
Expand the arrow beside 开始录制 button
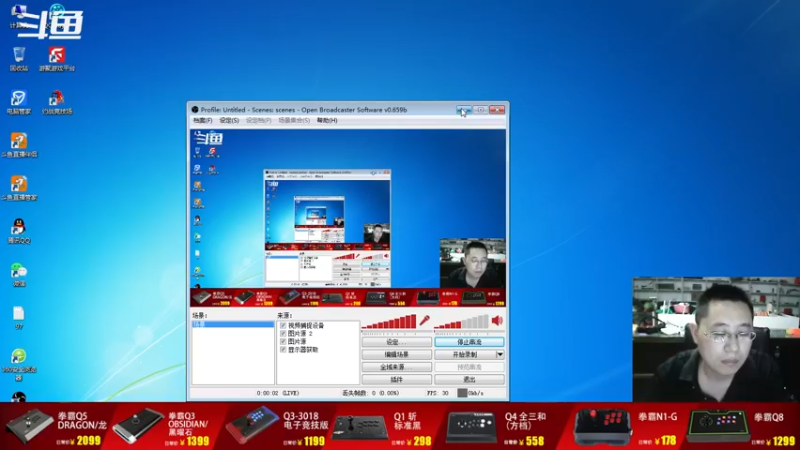[x=499, y=354]
